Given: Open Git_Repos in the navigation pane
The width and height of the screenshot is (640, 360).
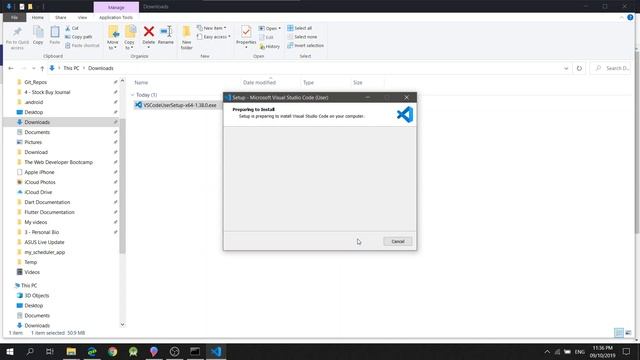Looking at the screenshot, I should tap(35, 82).
